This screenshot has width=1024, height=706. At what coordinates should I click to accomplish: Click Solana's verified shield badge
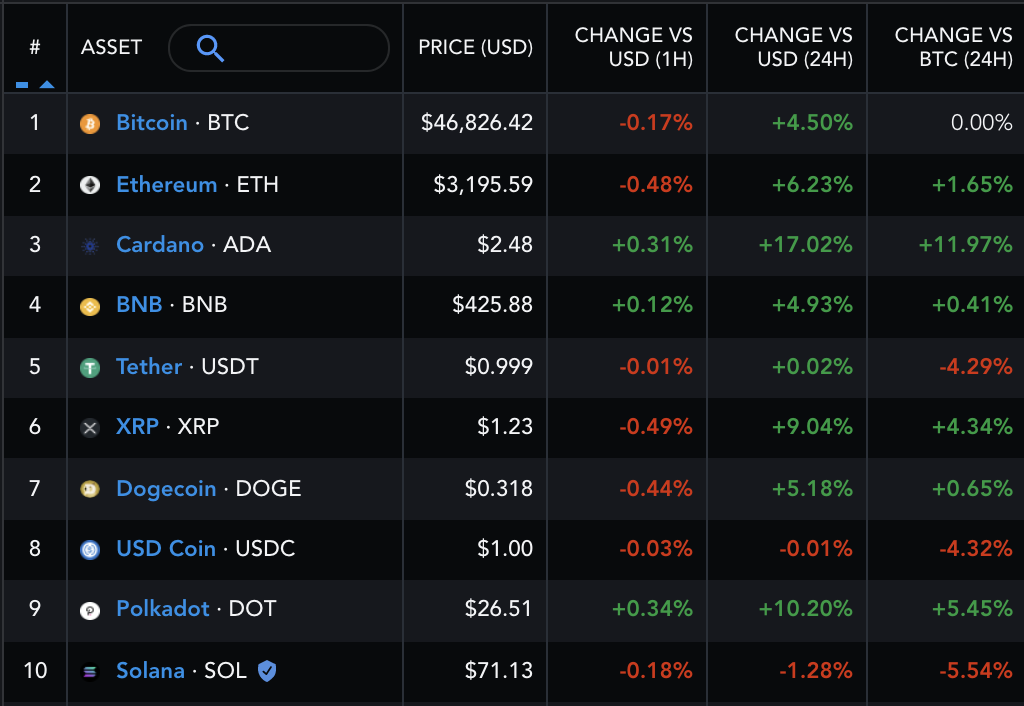click(x=266, y=671)
